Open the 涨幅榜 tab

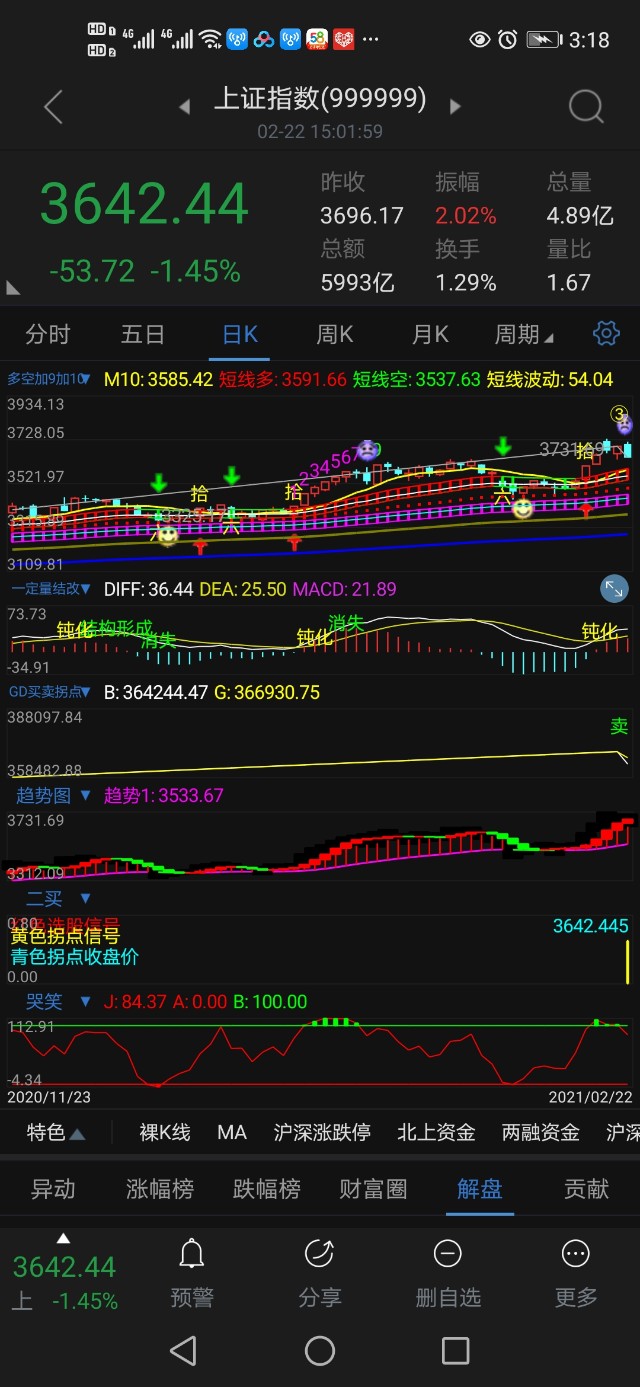coord(160,1189)
